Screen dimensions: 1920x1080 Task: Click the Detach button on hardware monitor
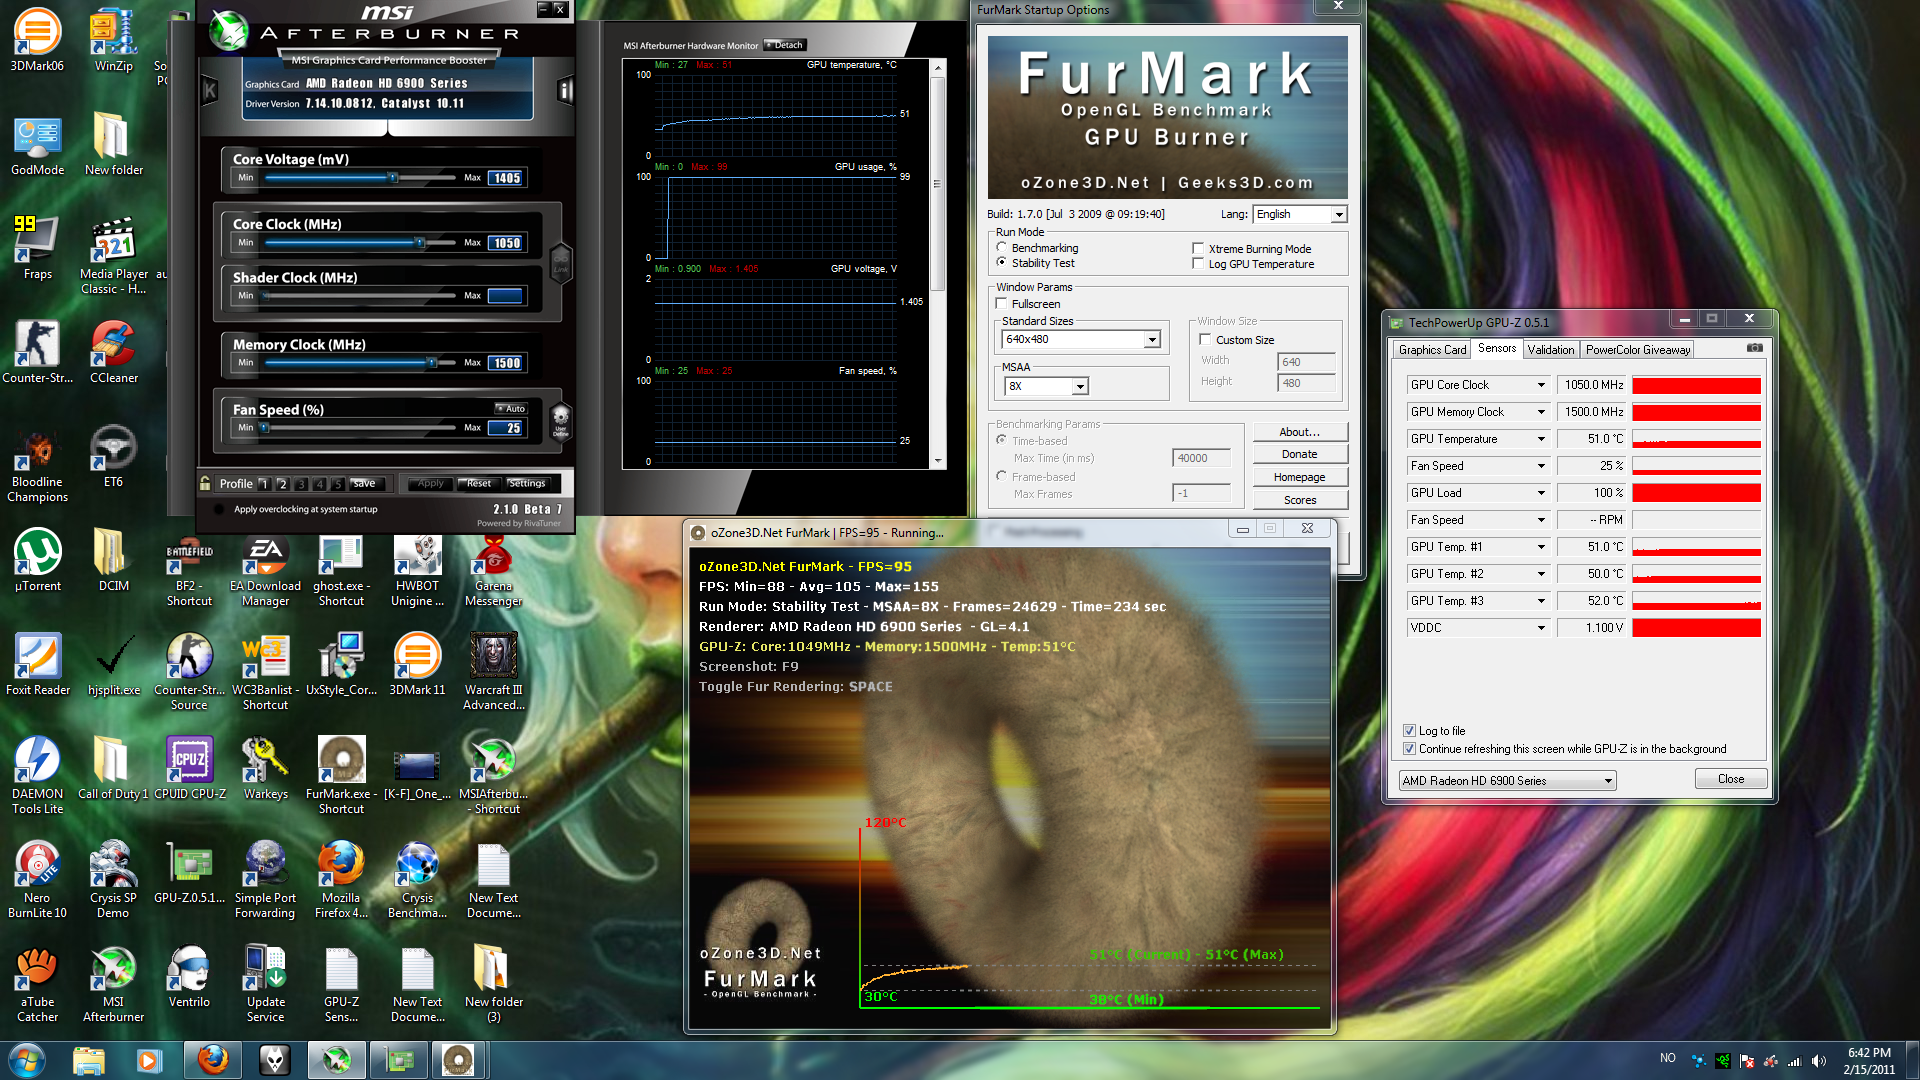coord(786,45)
